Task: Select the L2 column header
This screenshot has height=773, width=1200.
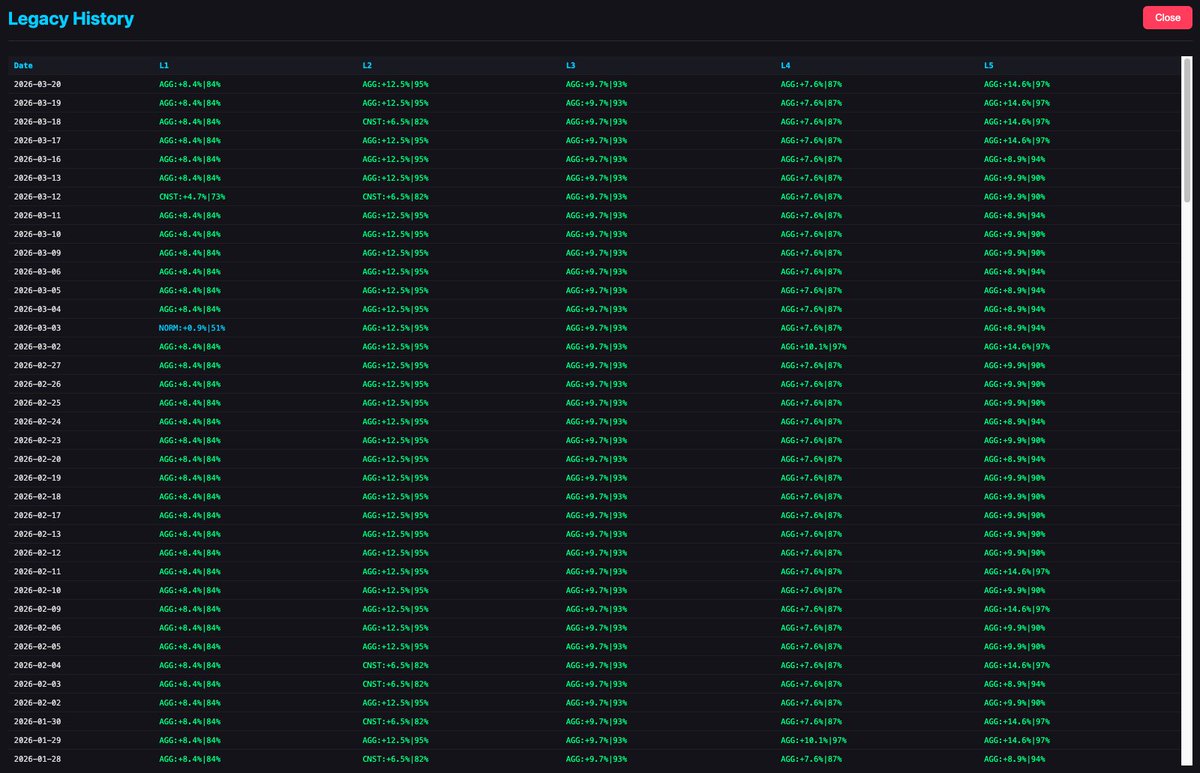Action: 367,65
